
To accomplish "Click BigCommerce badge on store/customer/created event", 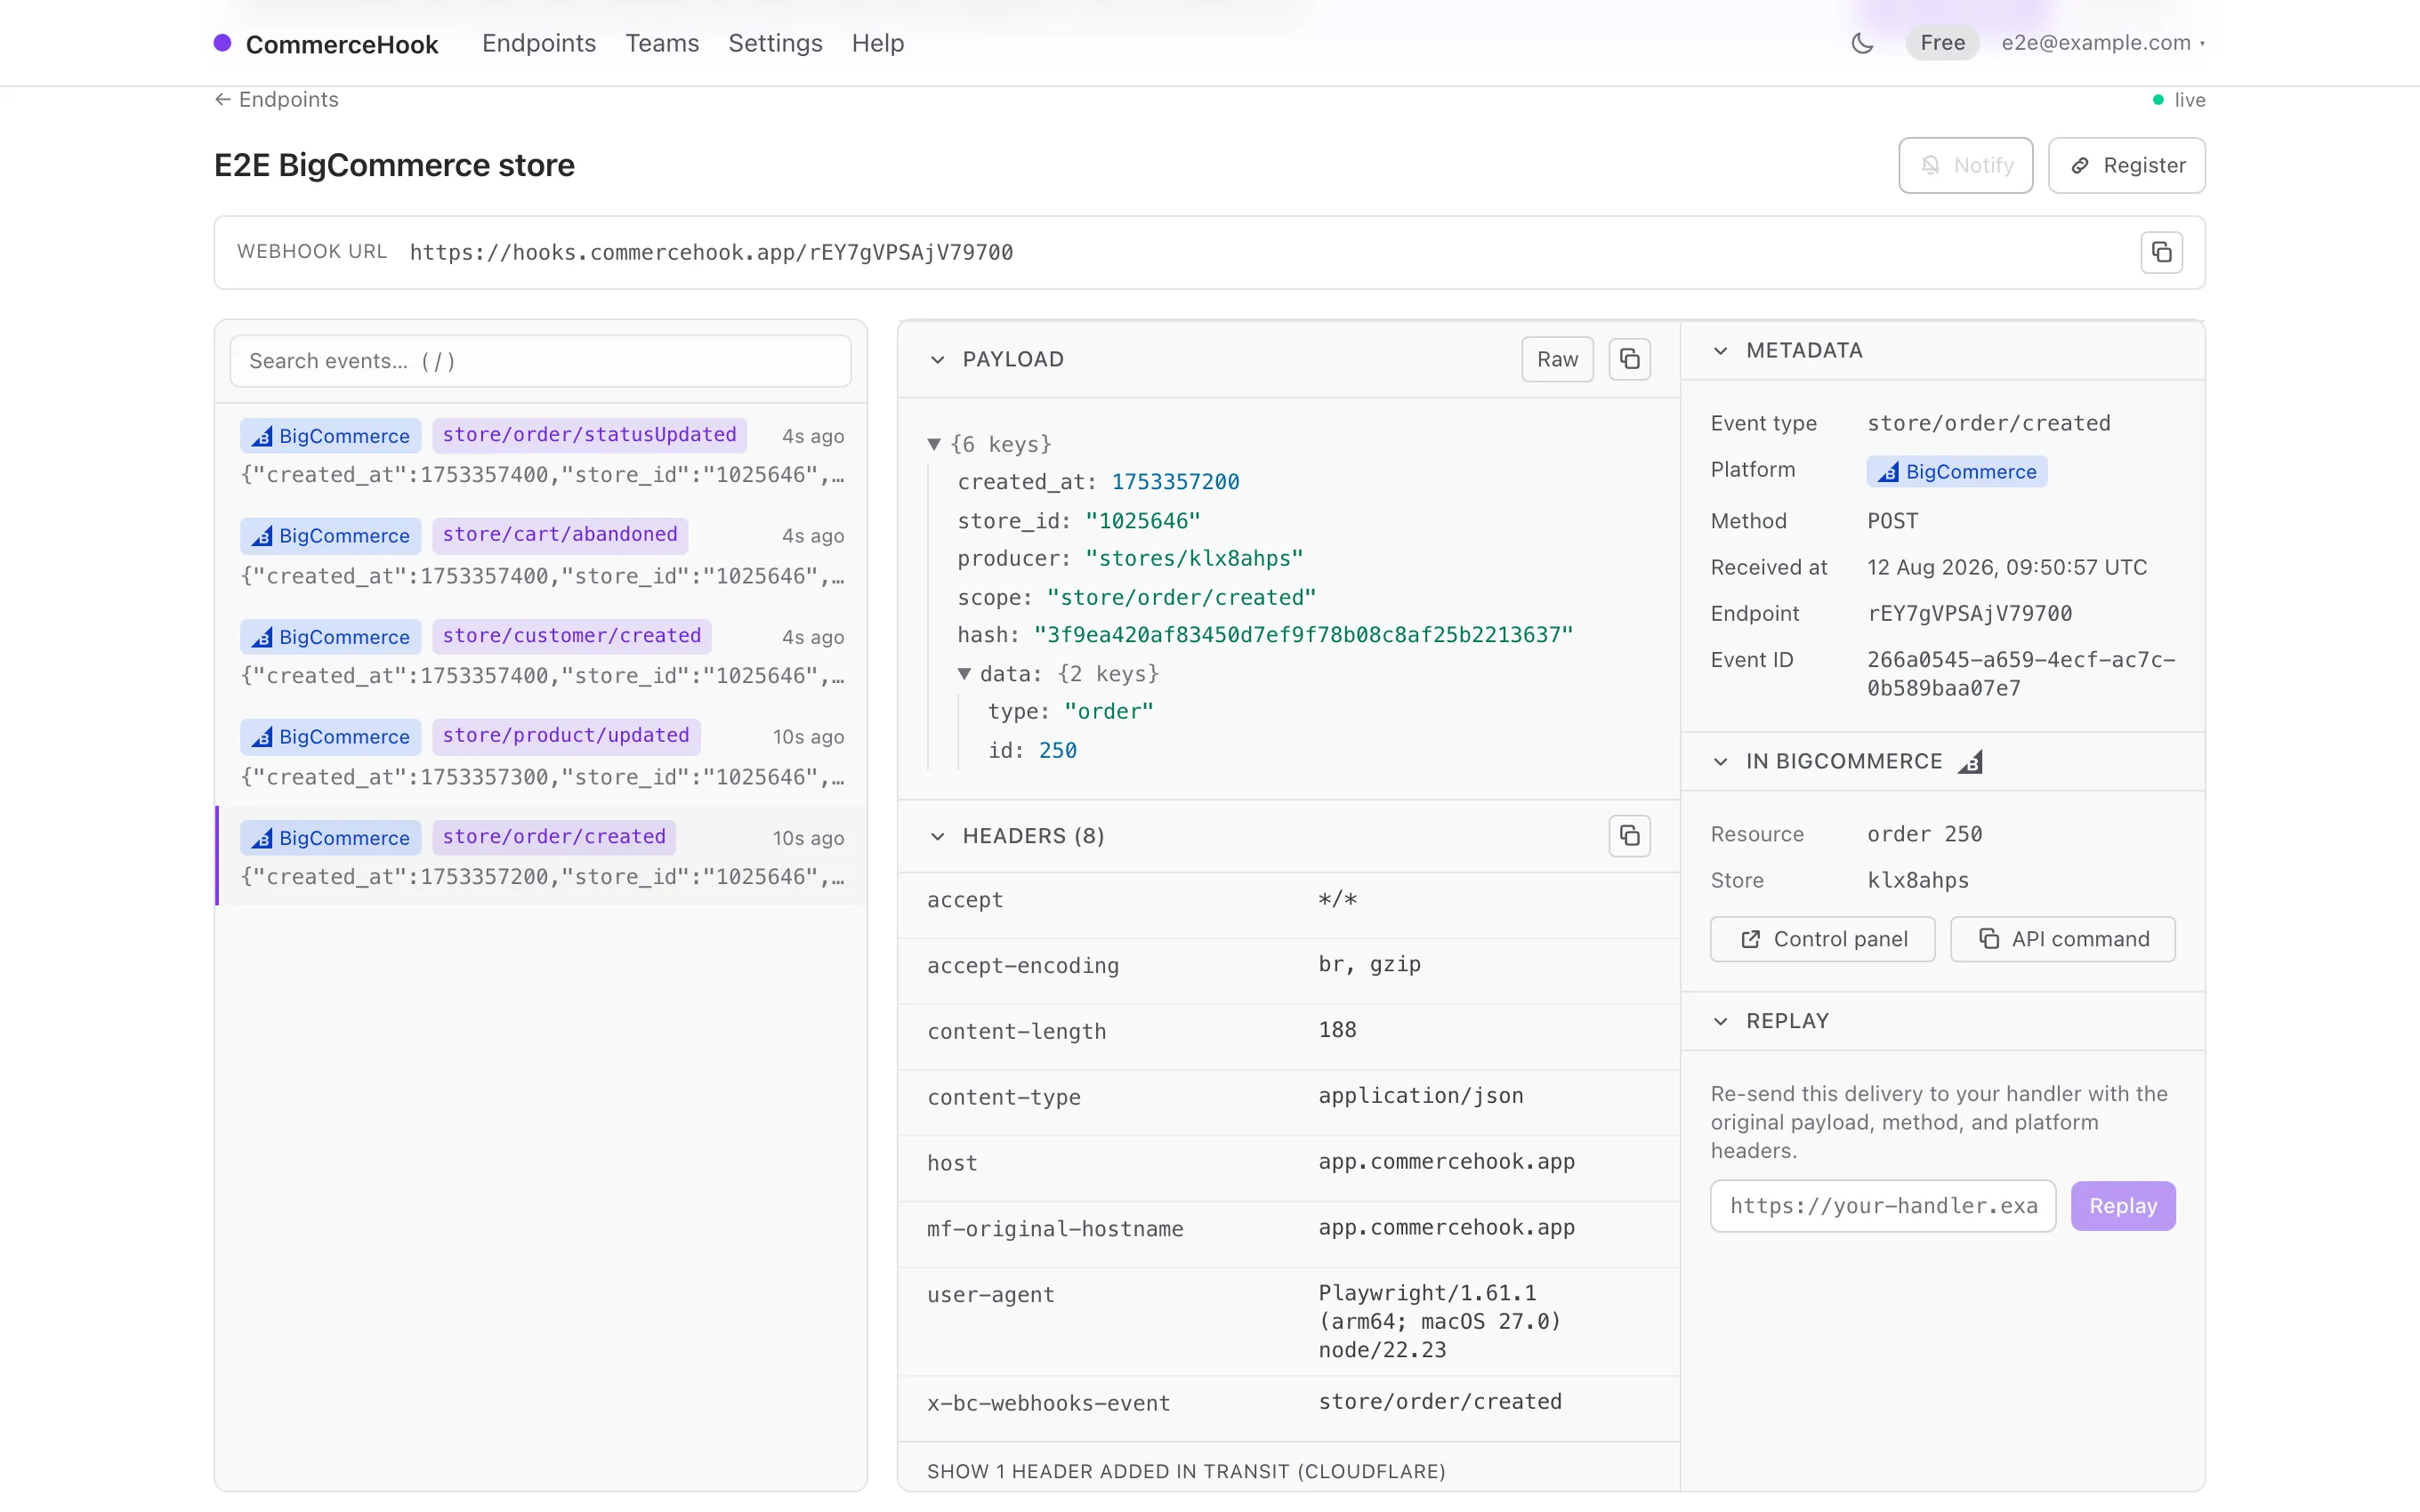I will coord(330,636).
